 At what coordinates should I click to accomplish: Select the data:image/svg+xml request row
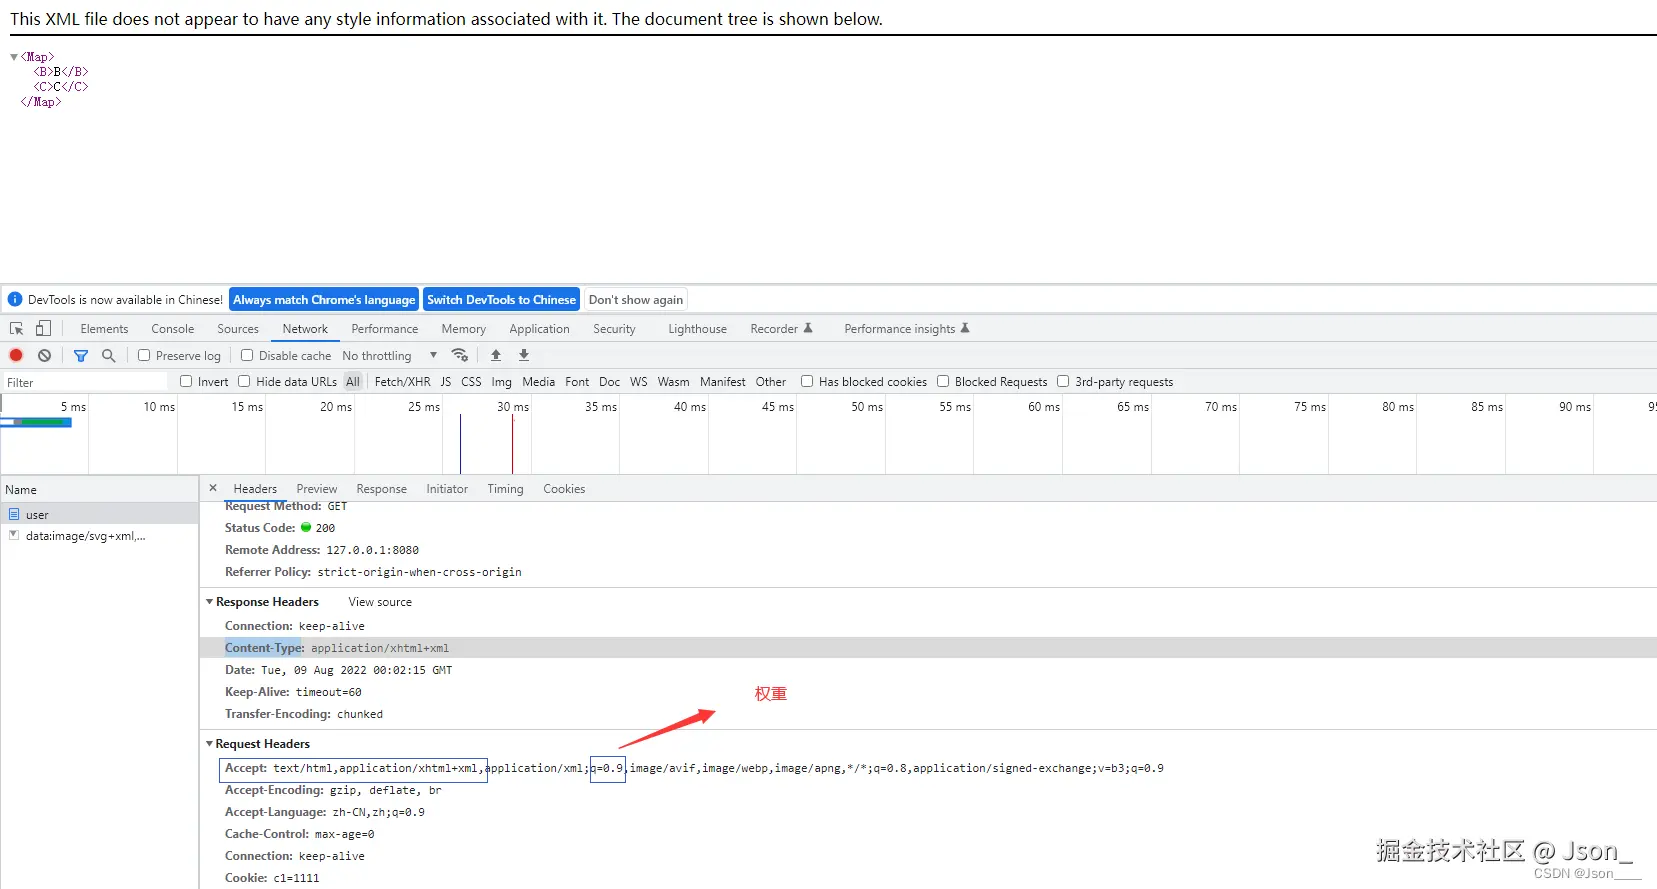pos(99,536)
